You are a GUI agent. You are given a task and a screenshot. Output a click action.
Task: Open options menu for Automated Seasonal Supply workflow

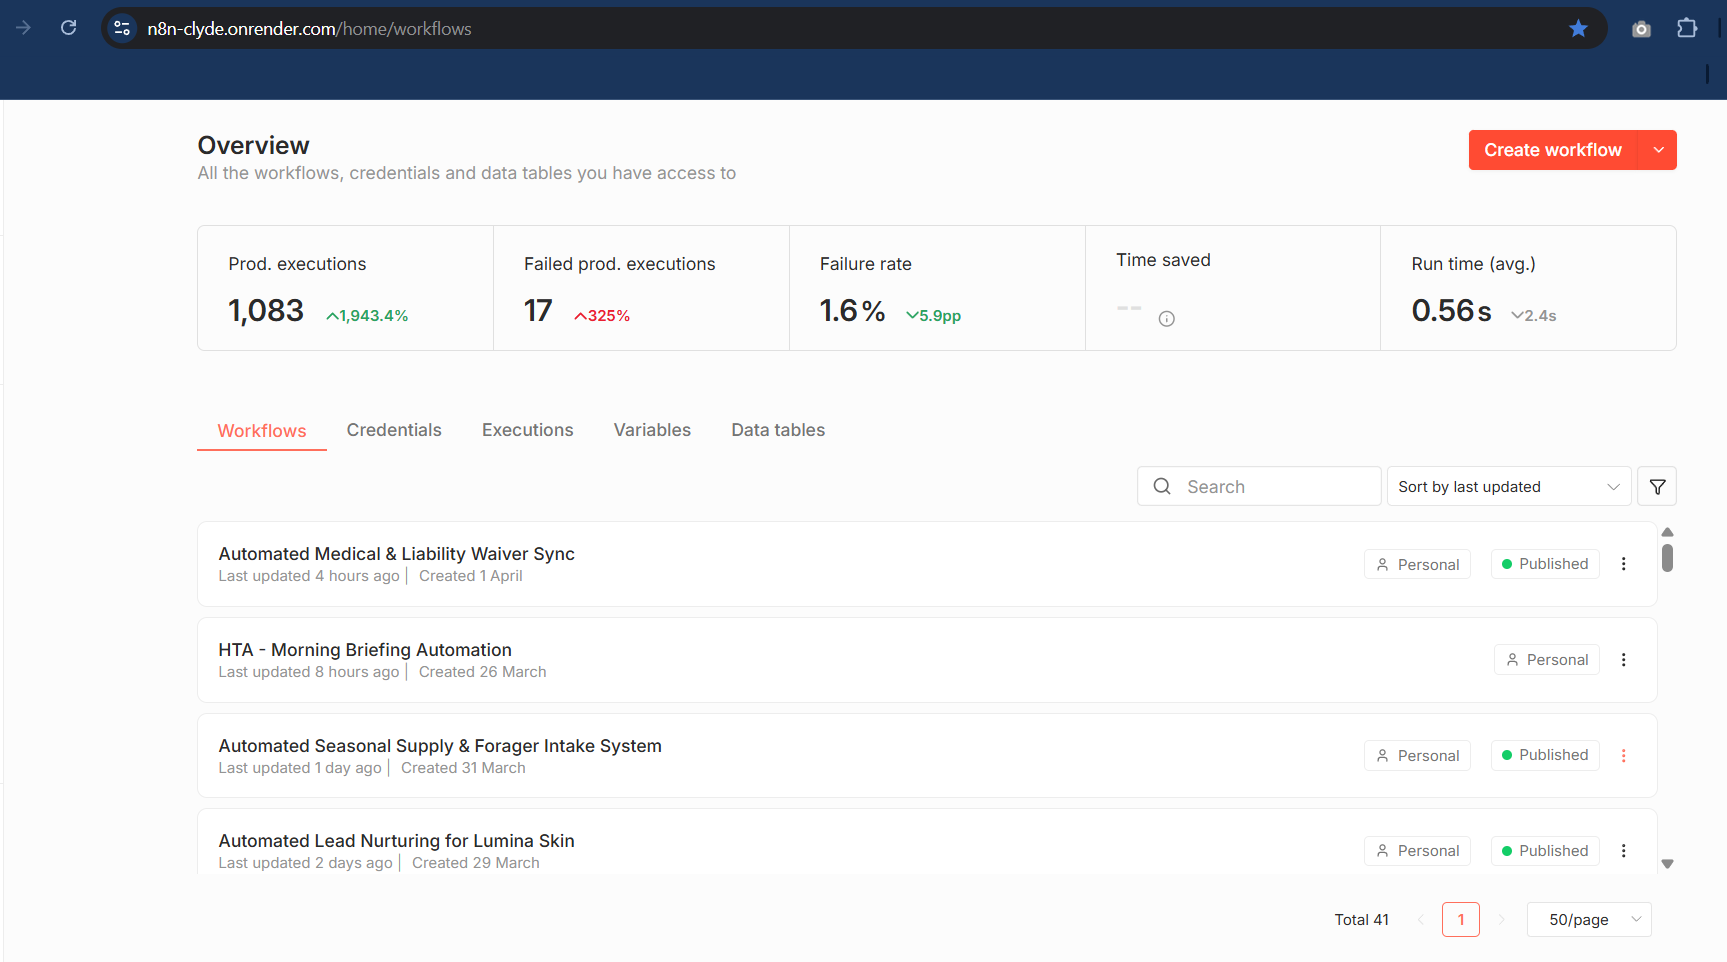(1623, 756)
